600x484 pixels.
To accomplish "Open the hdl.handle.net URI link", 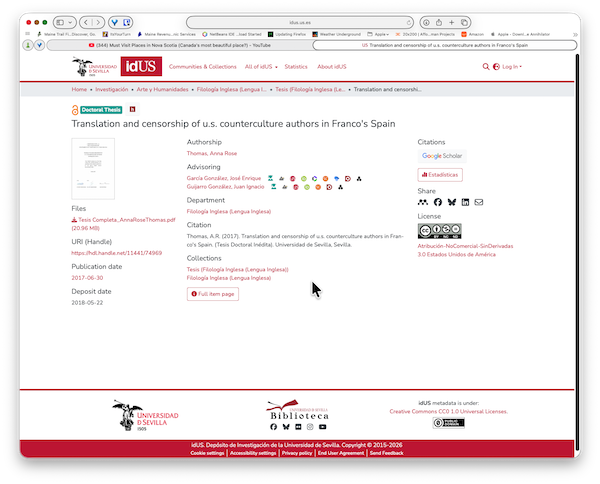I will (x=117, y=253).
